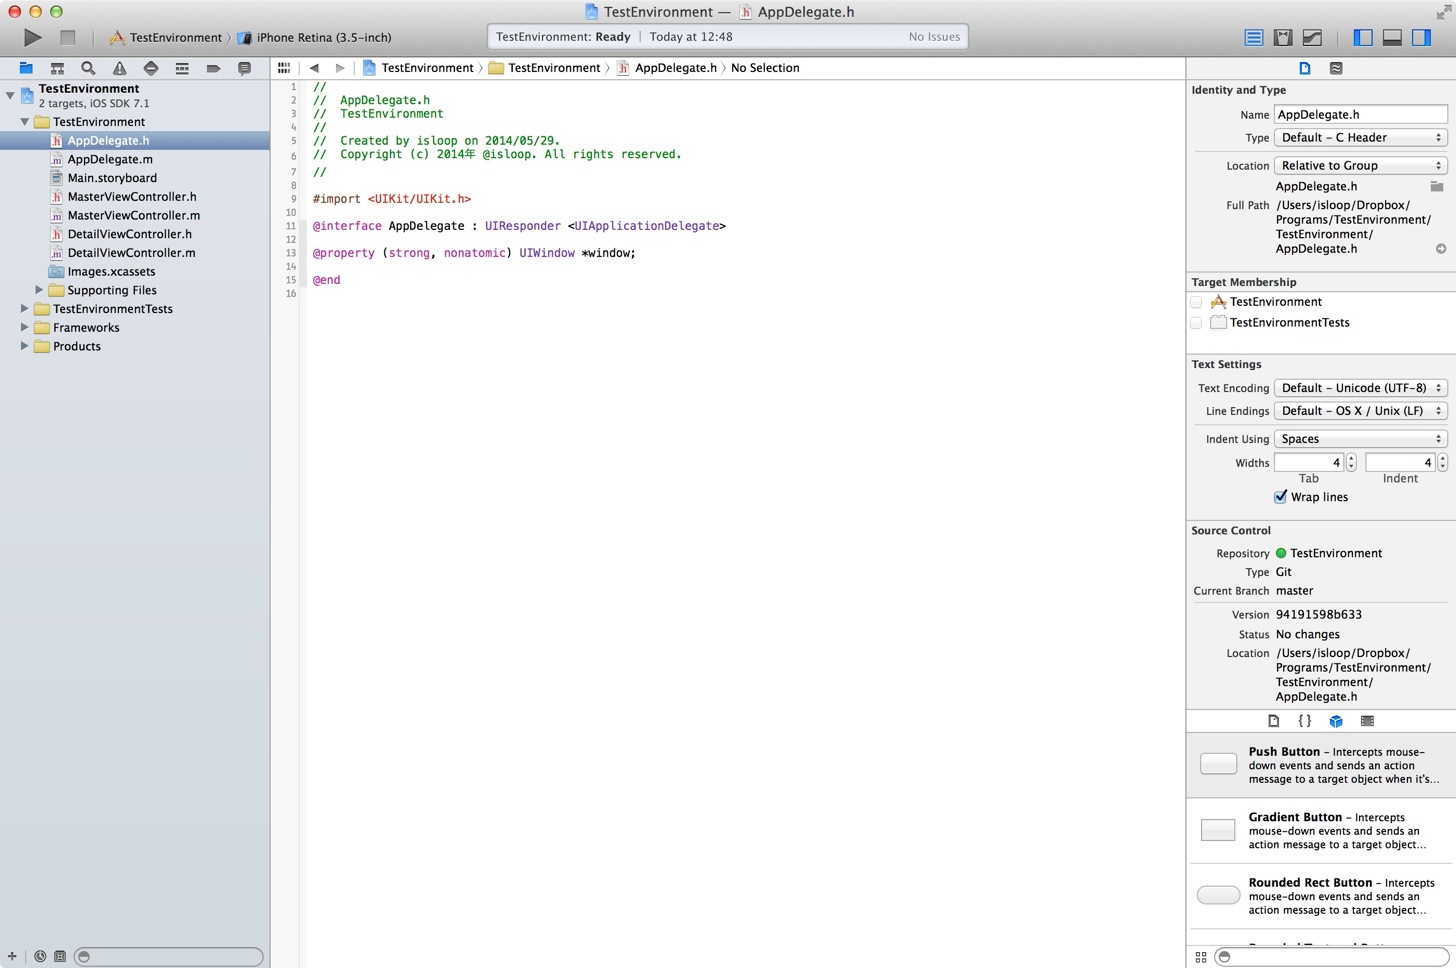Image resolution: width=1456 pixels, height=968 pixels.
Task: Open the Test navigator diamond icon
Action: pyautogui.click(x=151, y=68)
